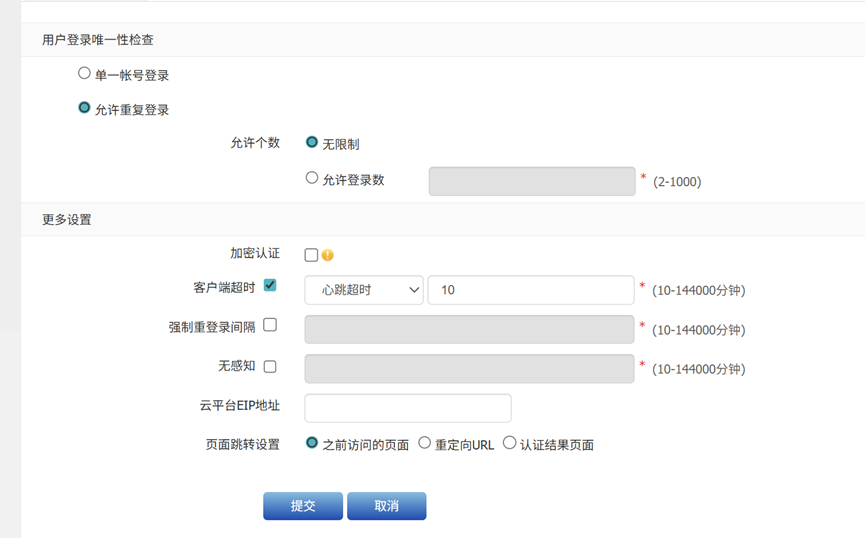Click the 提交 button

tap(303, 506)
